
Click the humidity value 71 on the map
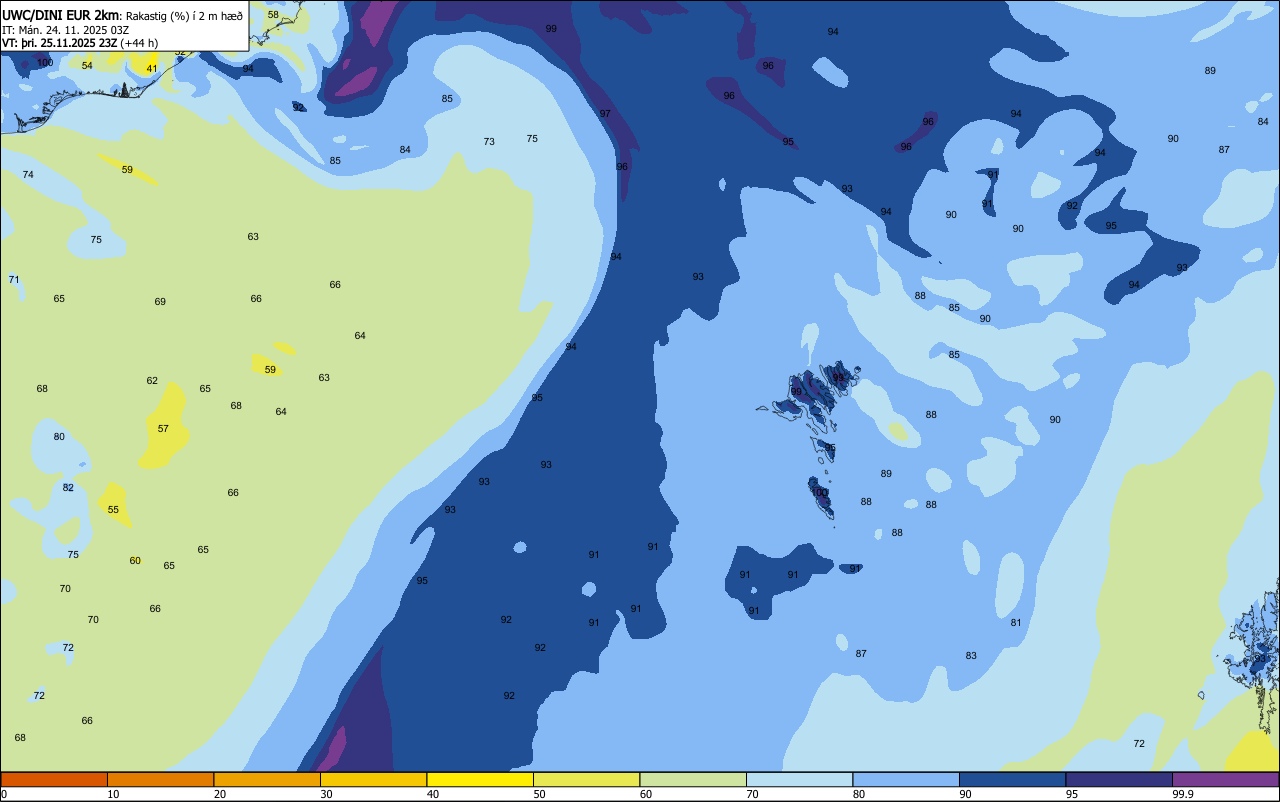coord(14,280)
